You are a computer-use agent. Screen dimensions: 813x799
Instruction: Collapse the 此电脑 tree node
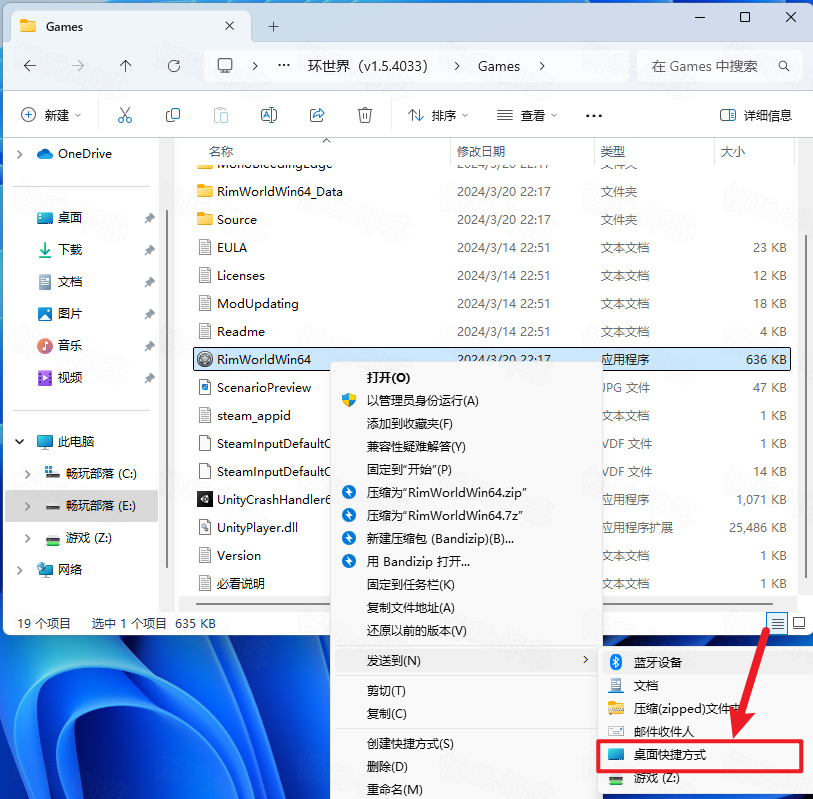[x=20, y=442]
